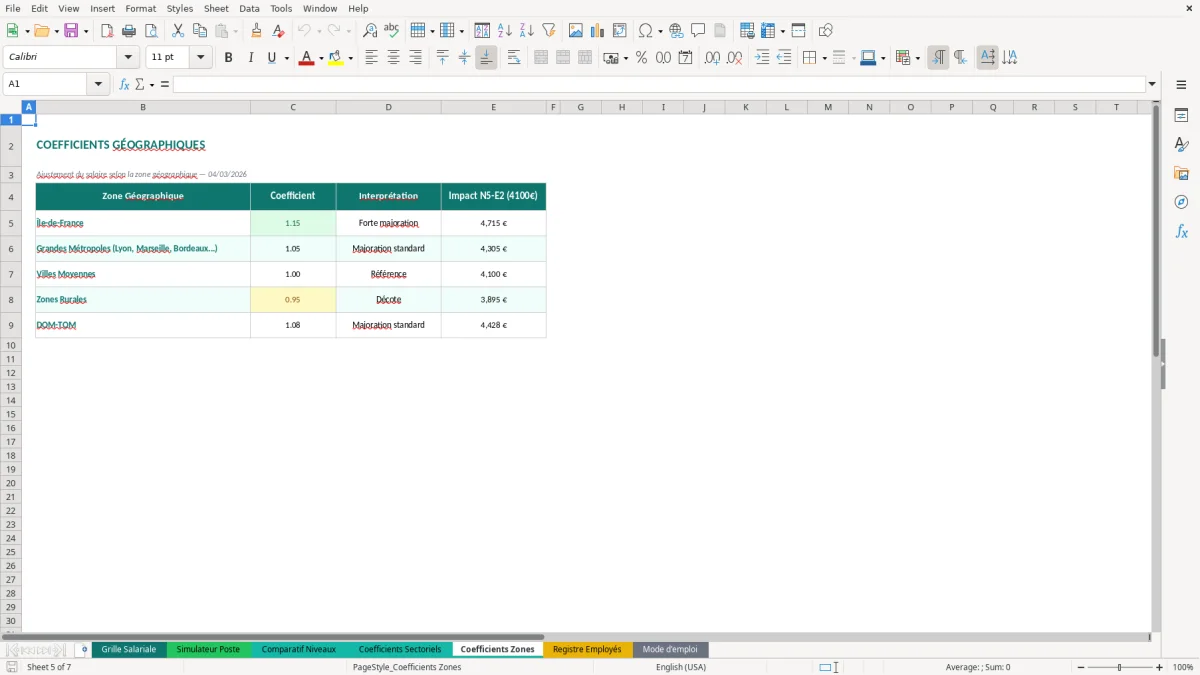The height and width of the screenshot is (675, 1200).
Task: Open sidebar Styles panel
Action: point(1181,144)
